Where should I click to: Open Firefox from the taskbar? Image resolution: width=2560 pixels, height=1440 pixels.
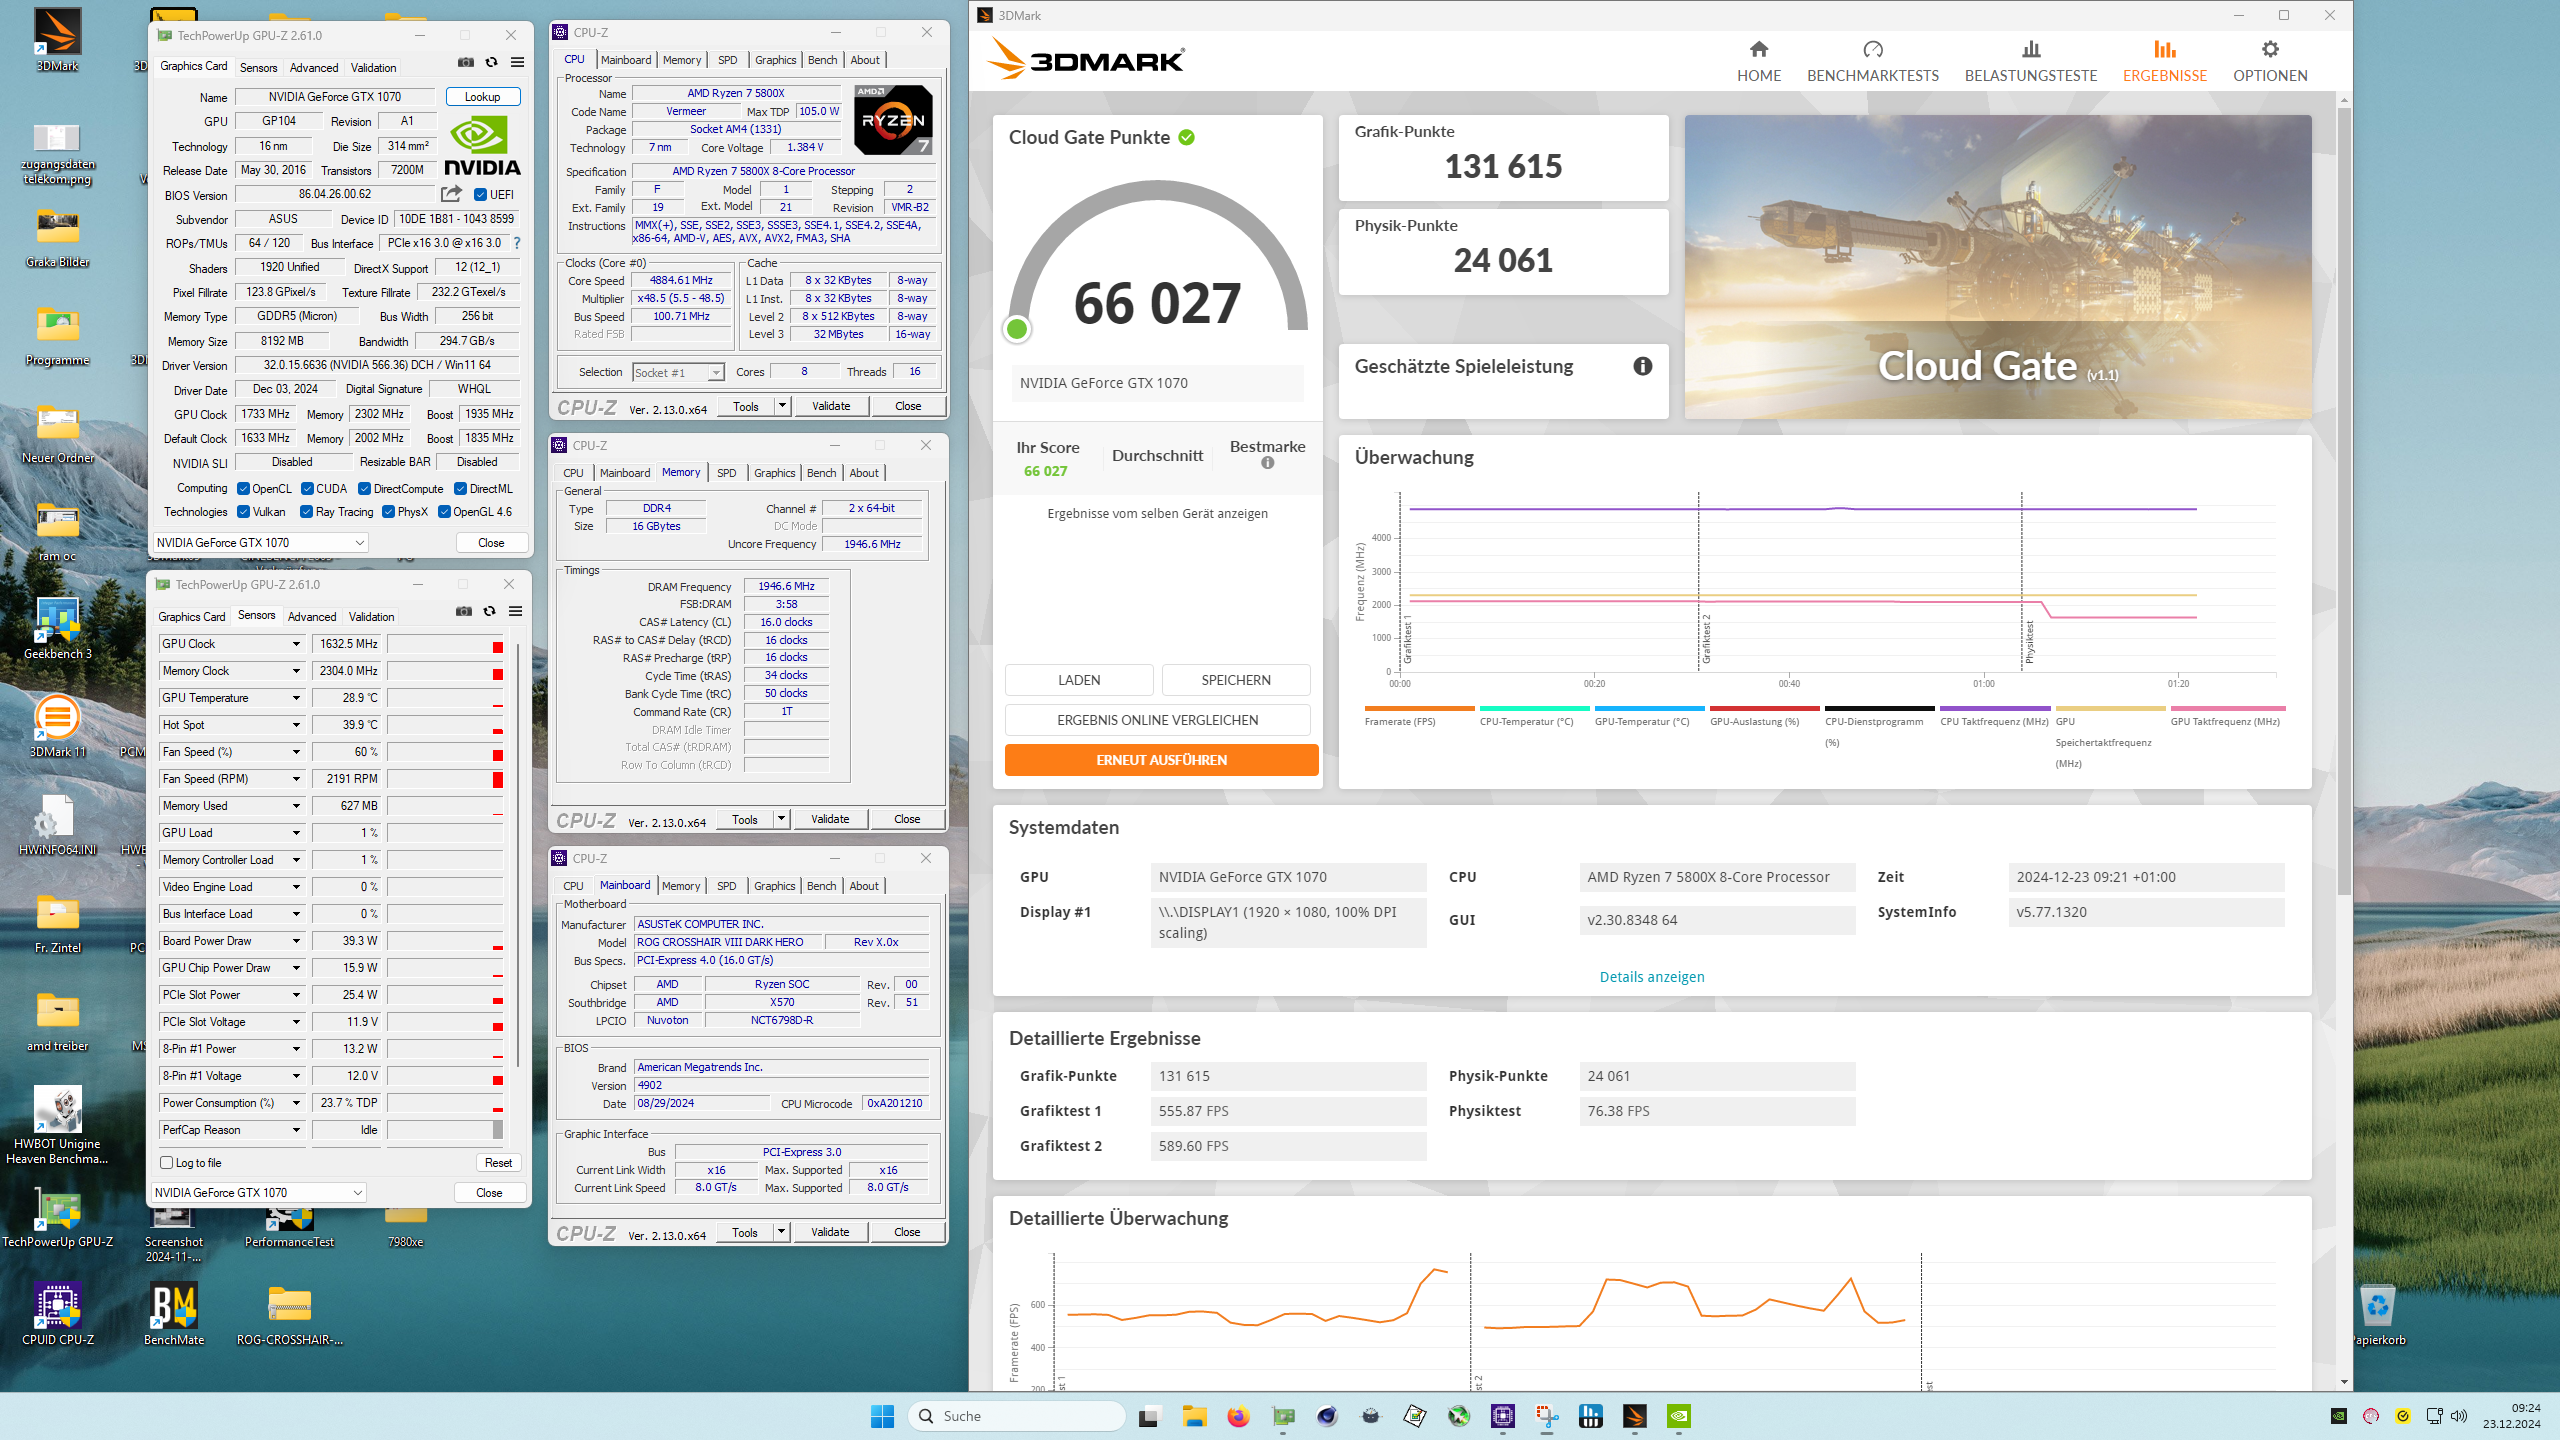pos(1238,1416)
